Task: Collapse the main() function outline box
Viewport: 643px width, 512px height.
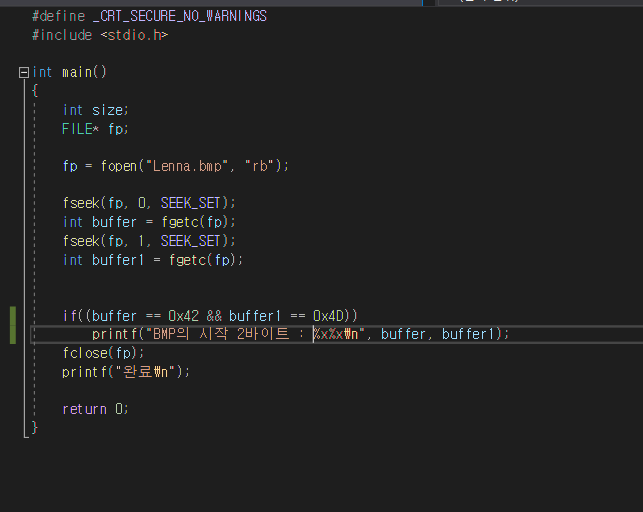Action: [24, 73]
